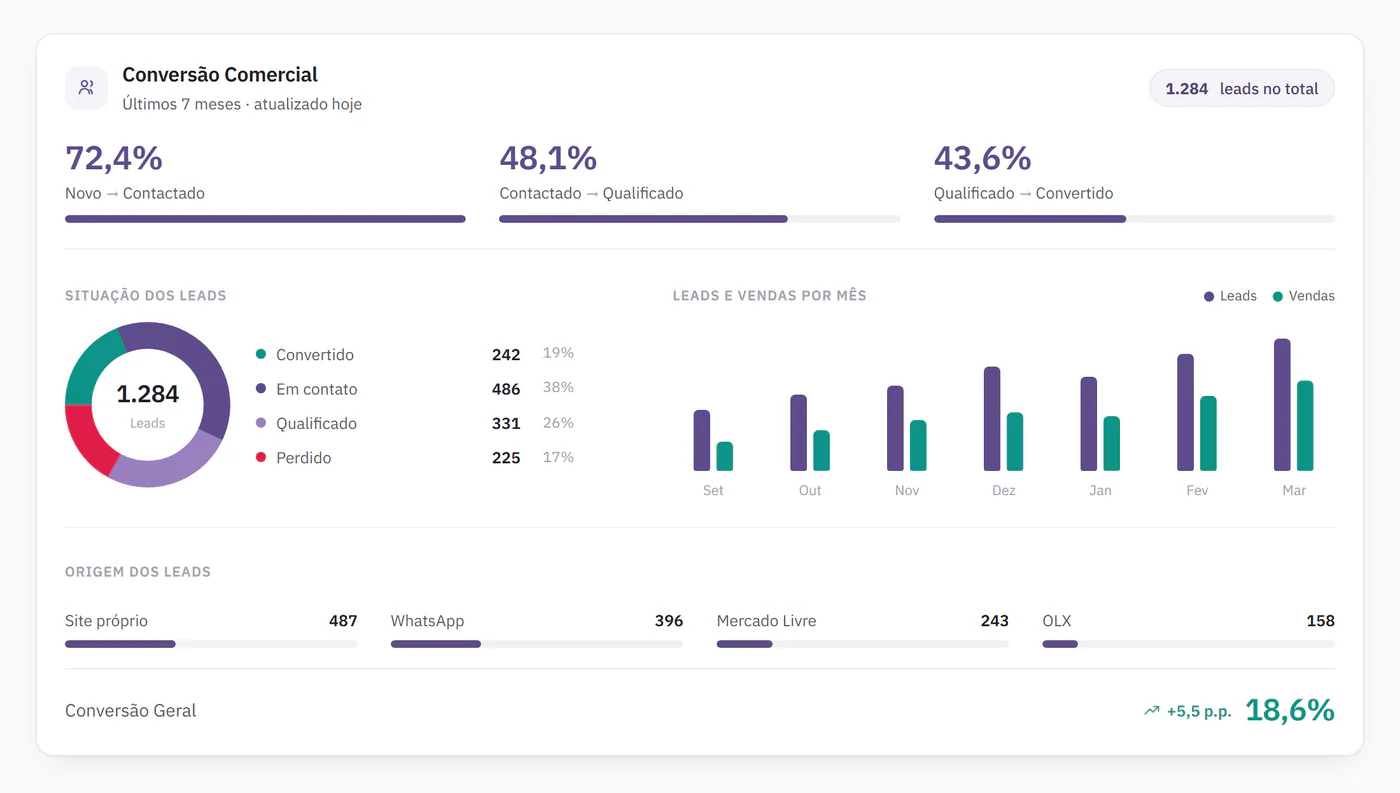The height and width of the screenshot is (793, 1400).
Task: Select the Contactado → Qualificado progress bar
Action: tap(700, 219)
